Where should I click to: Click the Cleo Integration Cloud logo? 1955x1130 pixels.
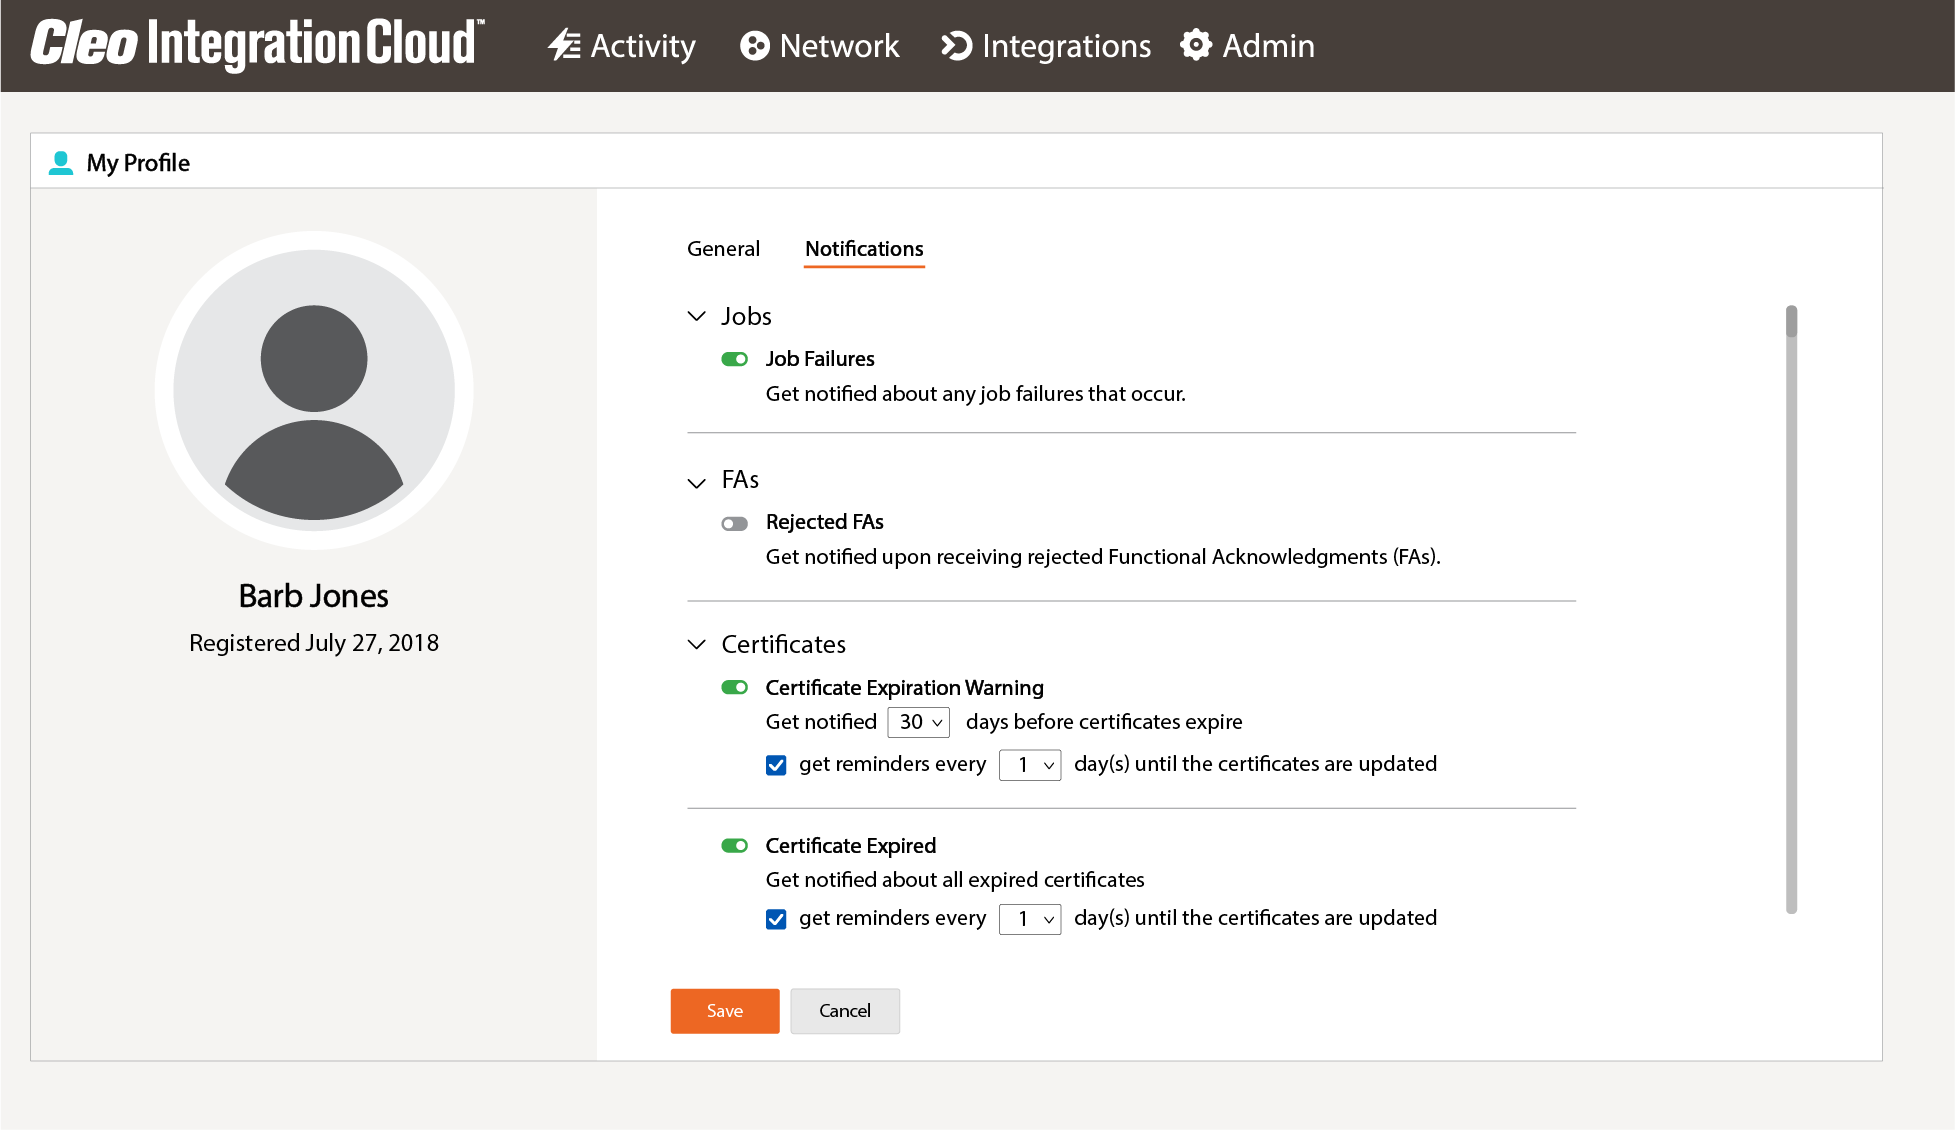pyautogui.click(x=257, y=45)
